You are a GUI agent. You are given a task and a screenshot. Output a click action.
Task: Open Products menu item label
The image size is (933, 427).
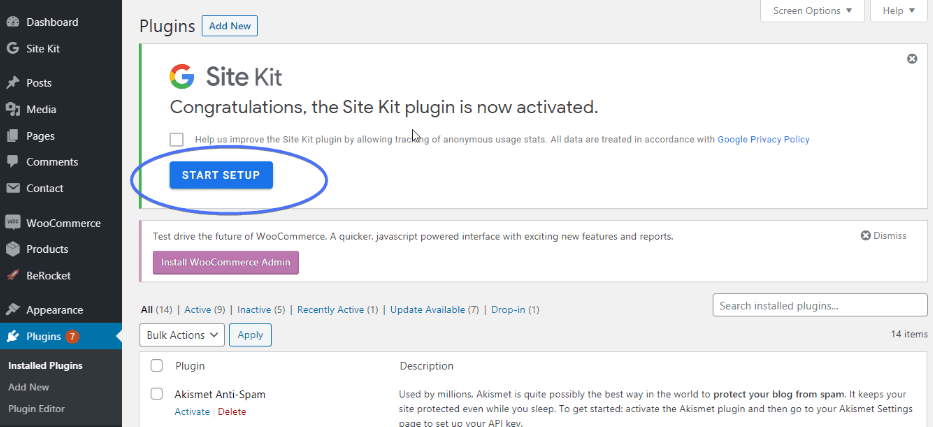(x=47, y=249)
